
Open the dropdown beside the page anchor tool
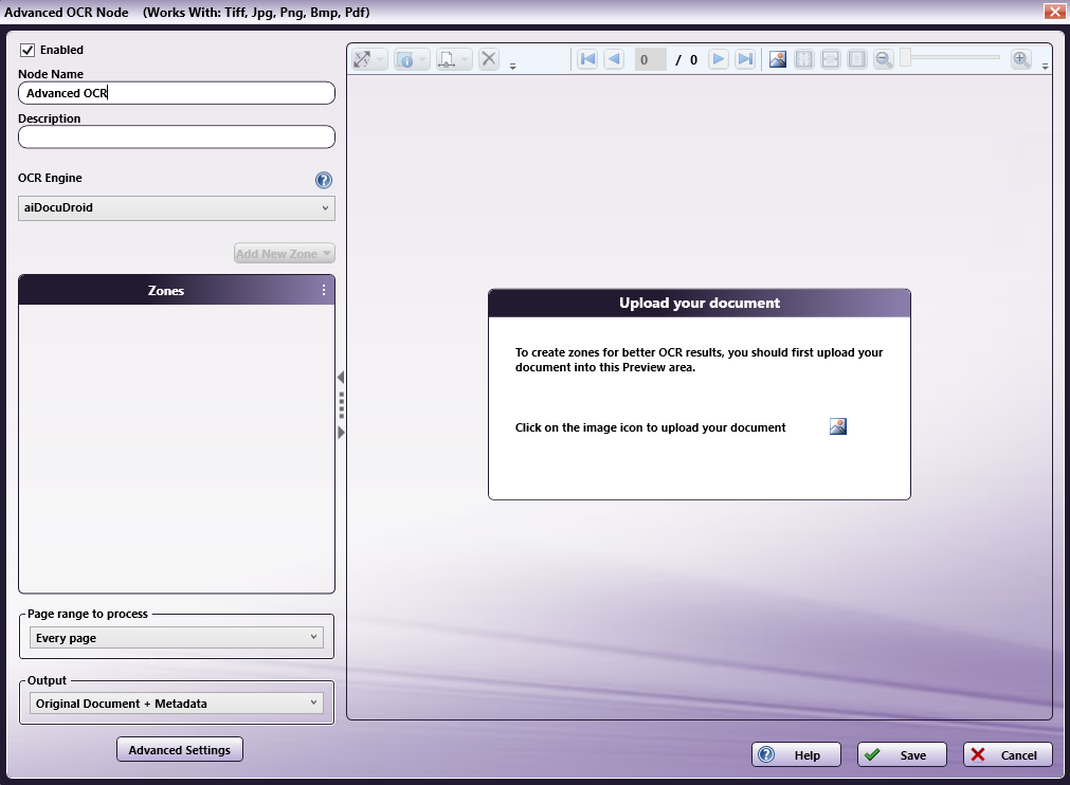465,59
